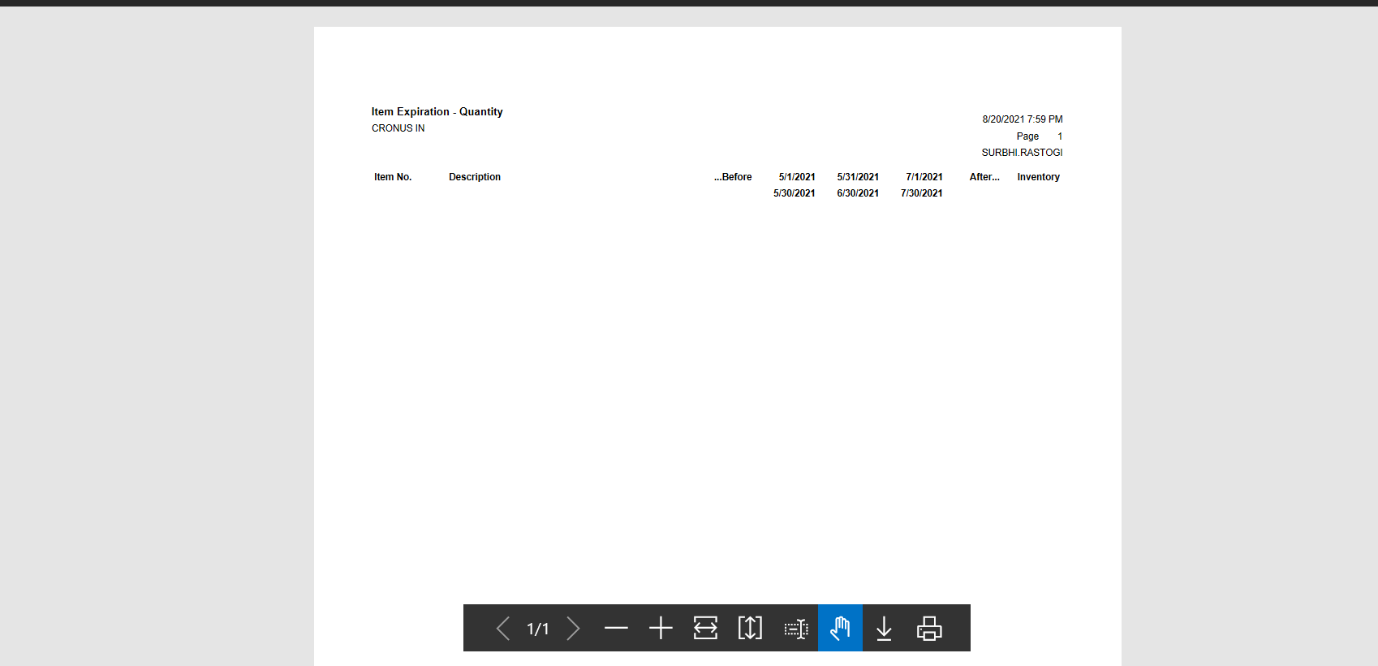
Task: Print the Item Expiration report
Action: tap(929, 628)
